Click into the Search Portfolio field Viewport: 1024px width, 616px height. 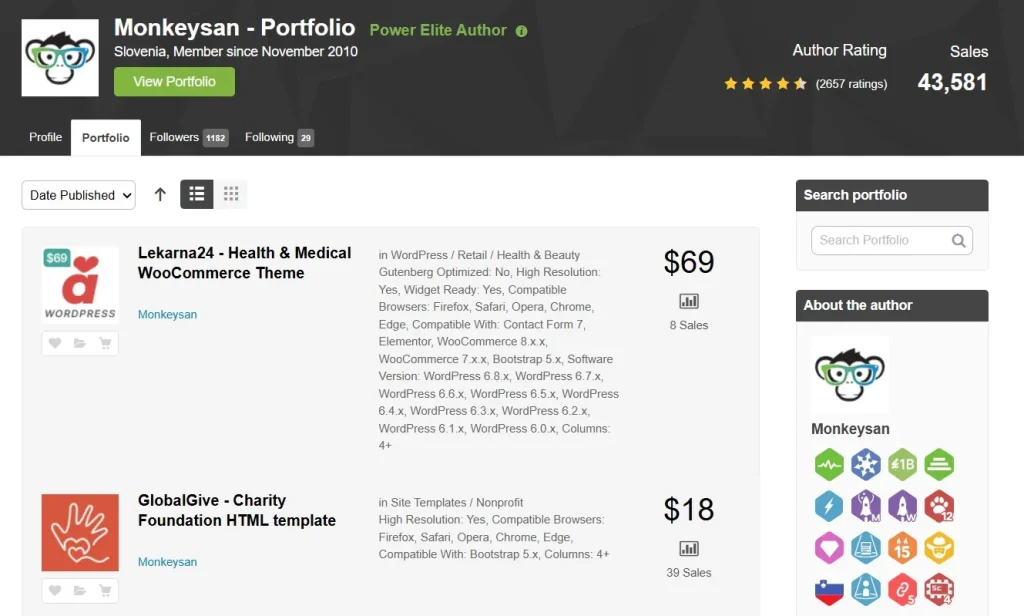[880, 240]
